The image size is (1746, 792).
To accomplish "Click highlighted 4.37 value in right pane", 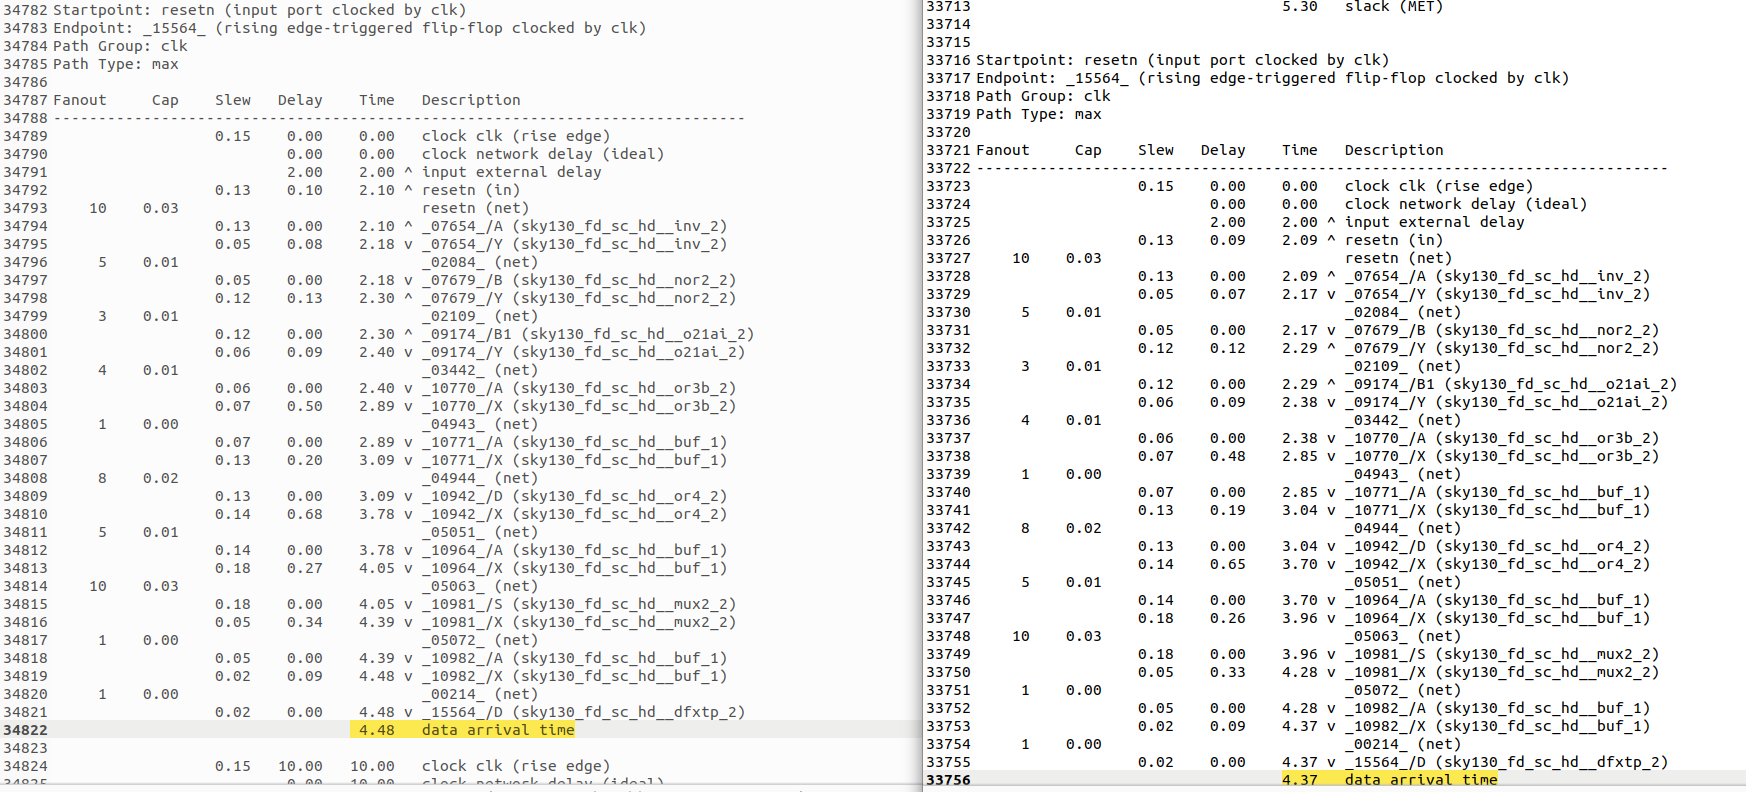I will 1299,780.
